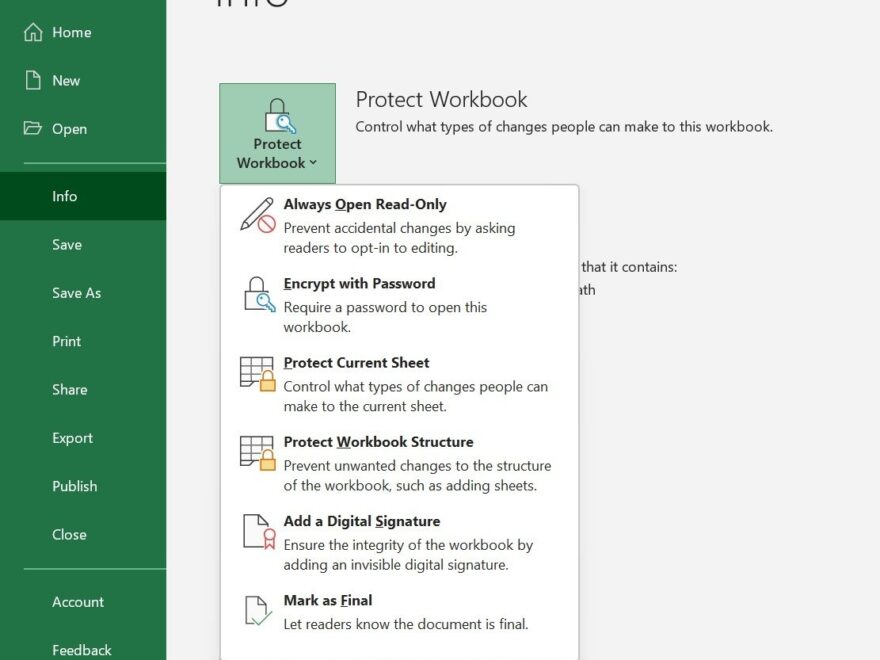Click the Home house icon in sidebar
The height and width of the screenshot is (660, 880).
[33, 32]
